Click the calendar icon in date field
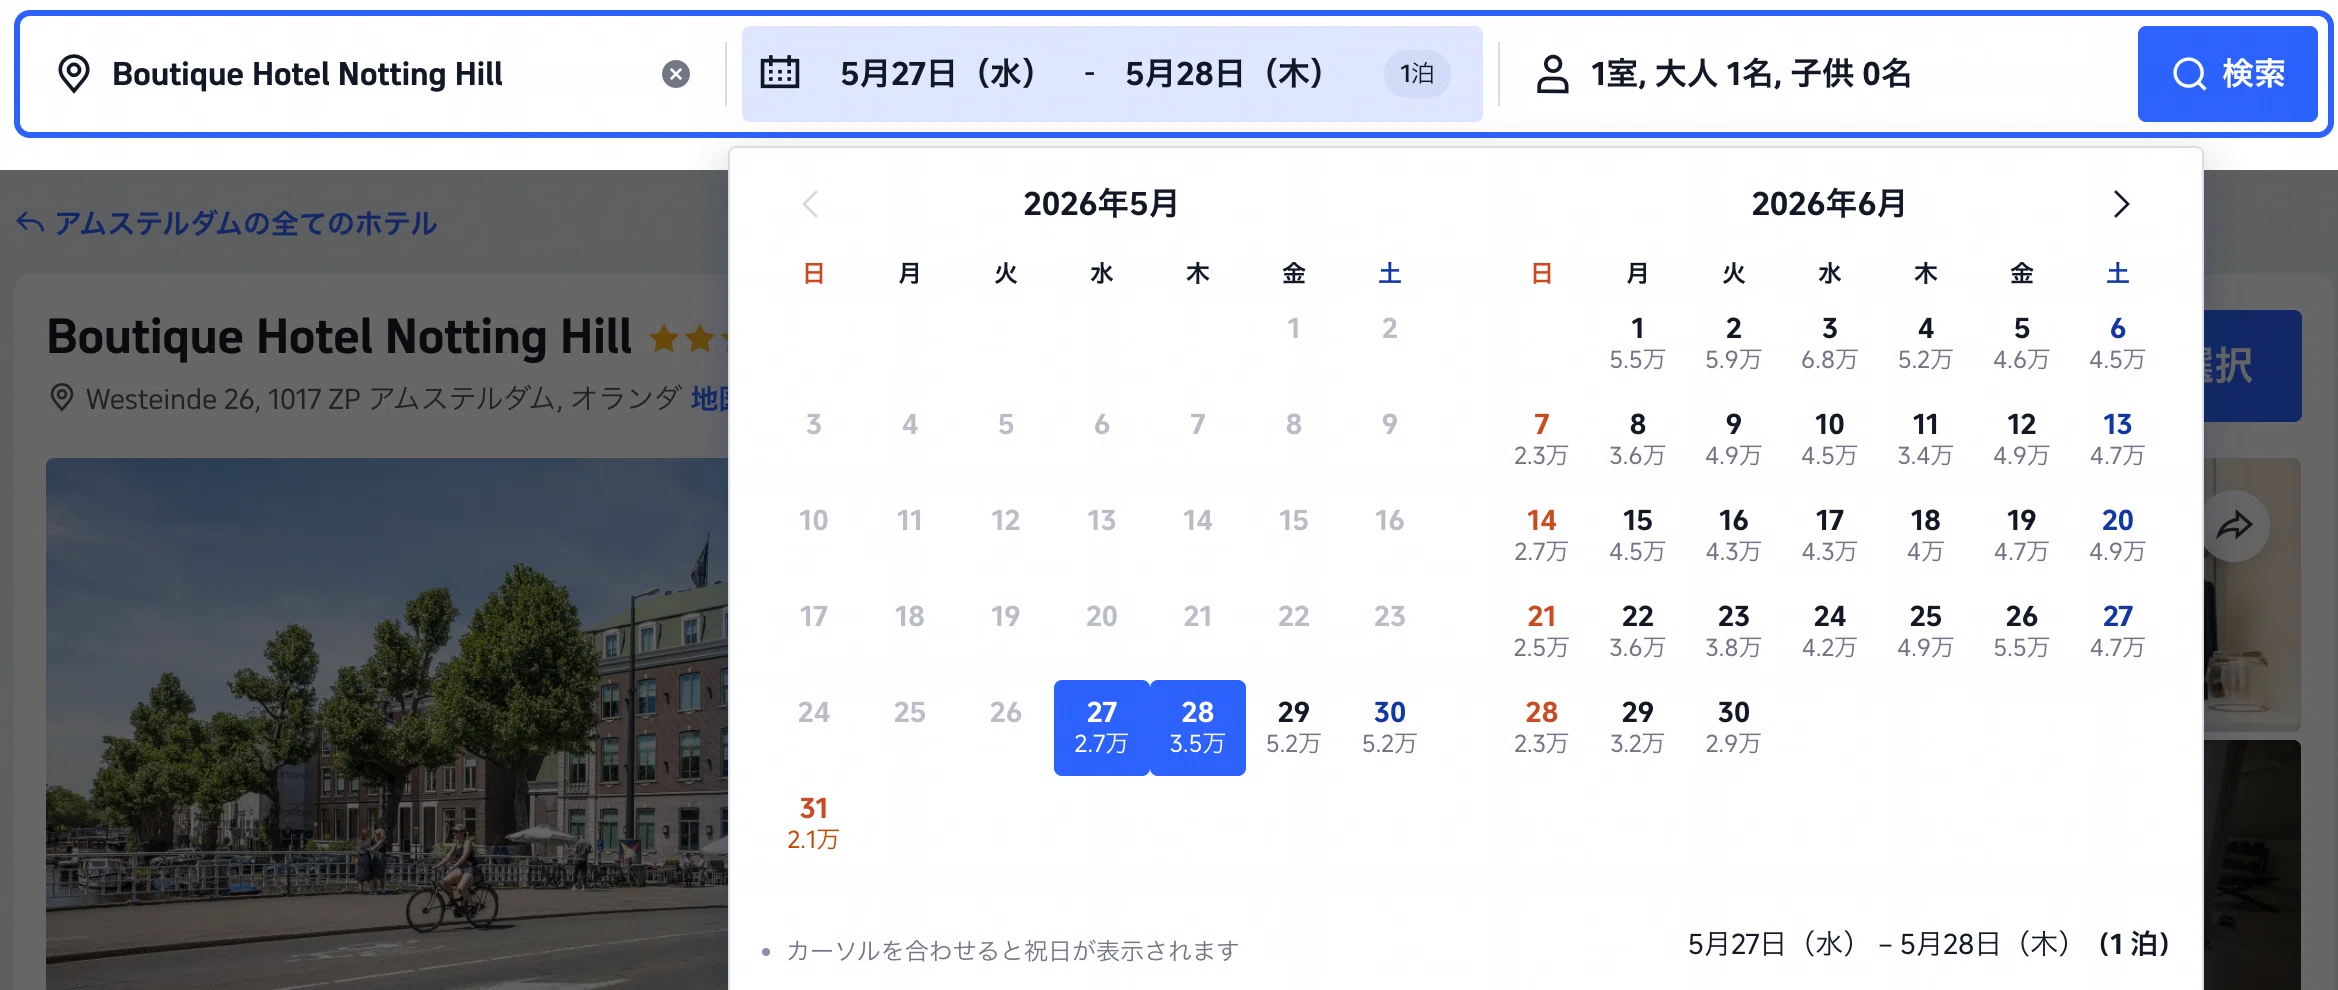This screenshot has height=990, width=2338. coord(780,73)
